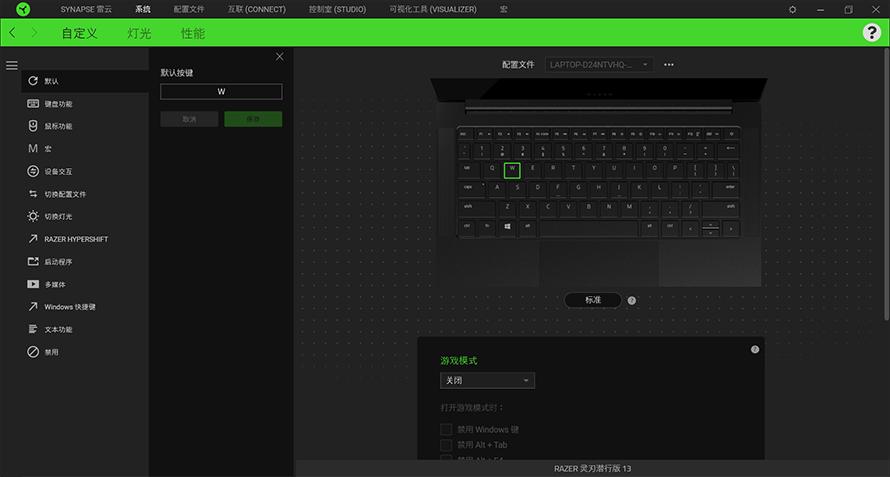
Task: Click the Q key on keyboard image
Action: tap(492, 170)
